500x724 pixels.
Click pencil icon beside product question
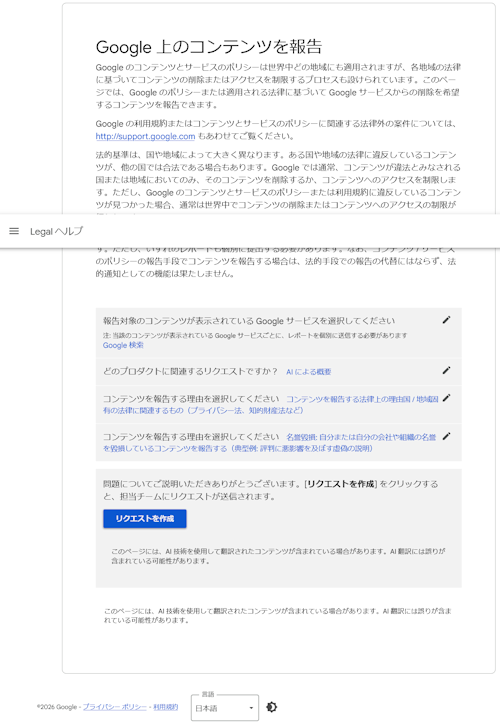click(x=446, y=370)
